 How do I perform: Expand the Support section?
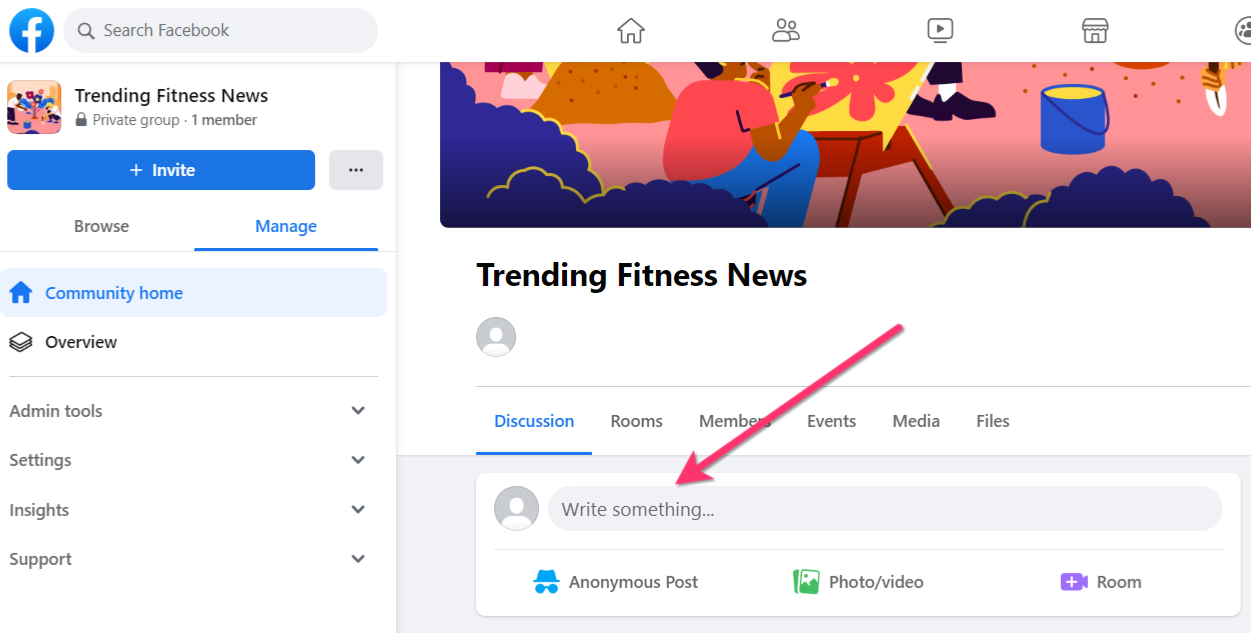pyautogui.click(x=358, y=559)
